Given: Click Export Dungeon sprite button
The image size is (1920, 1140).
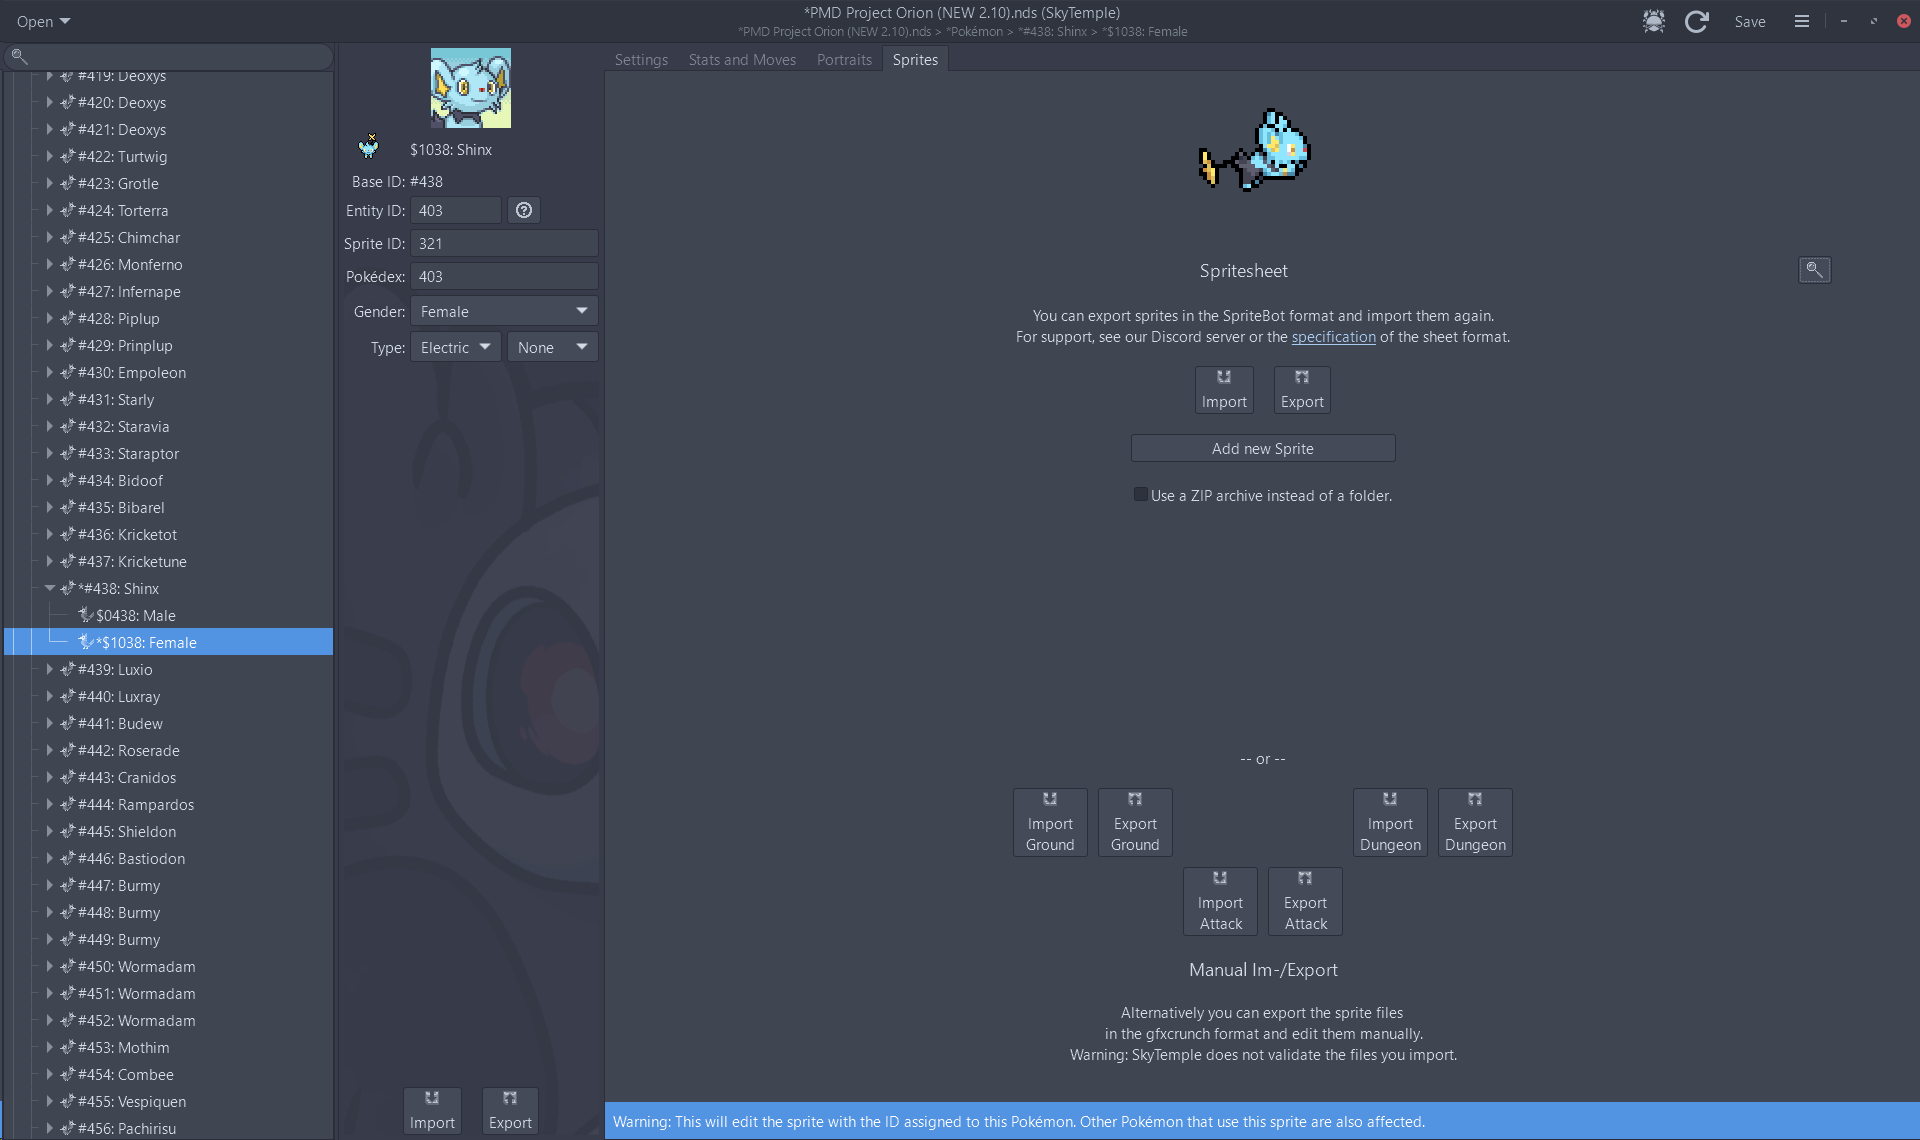Looking at the screenshot, I should (x=1475, y=822).
